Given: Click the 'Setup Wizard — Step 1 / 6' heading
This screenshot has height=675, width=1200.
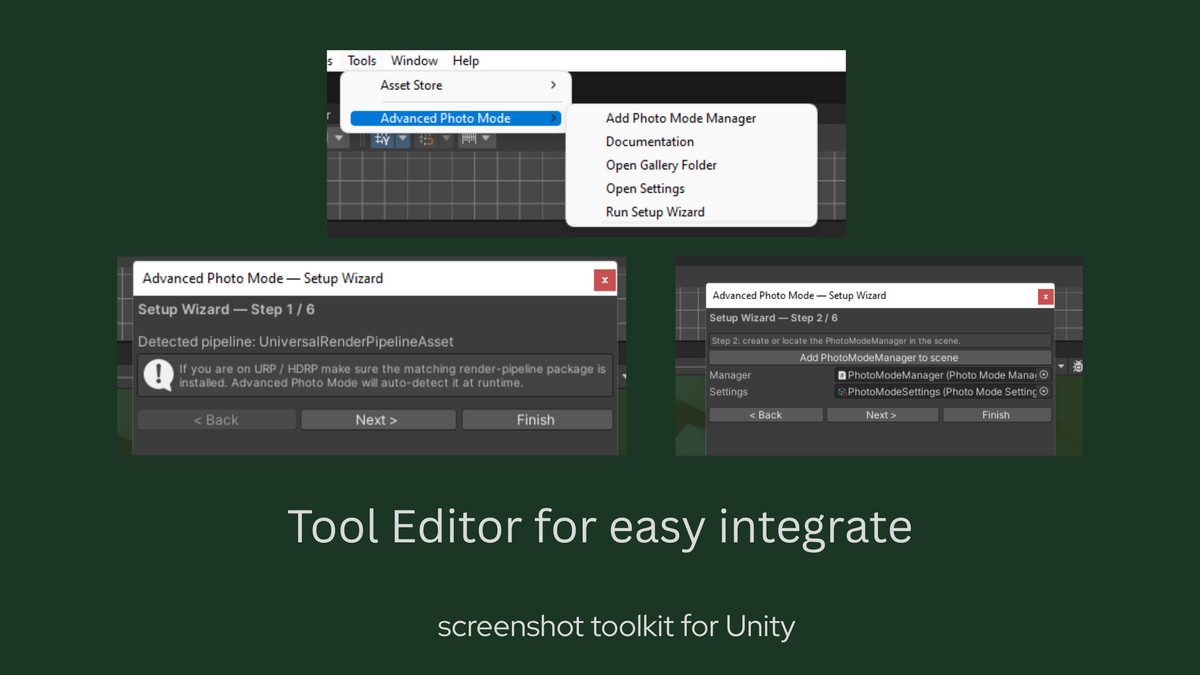Looking at the screenshot, I should (226, 310).
